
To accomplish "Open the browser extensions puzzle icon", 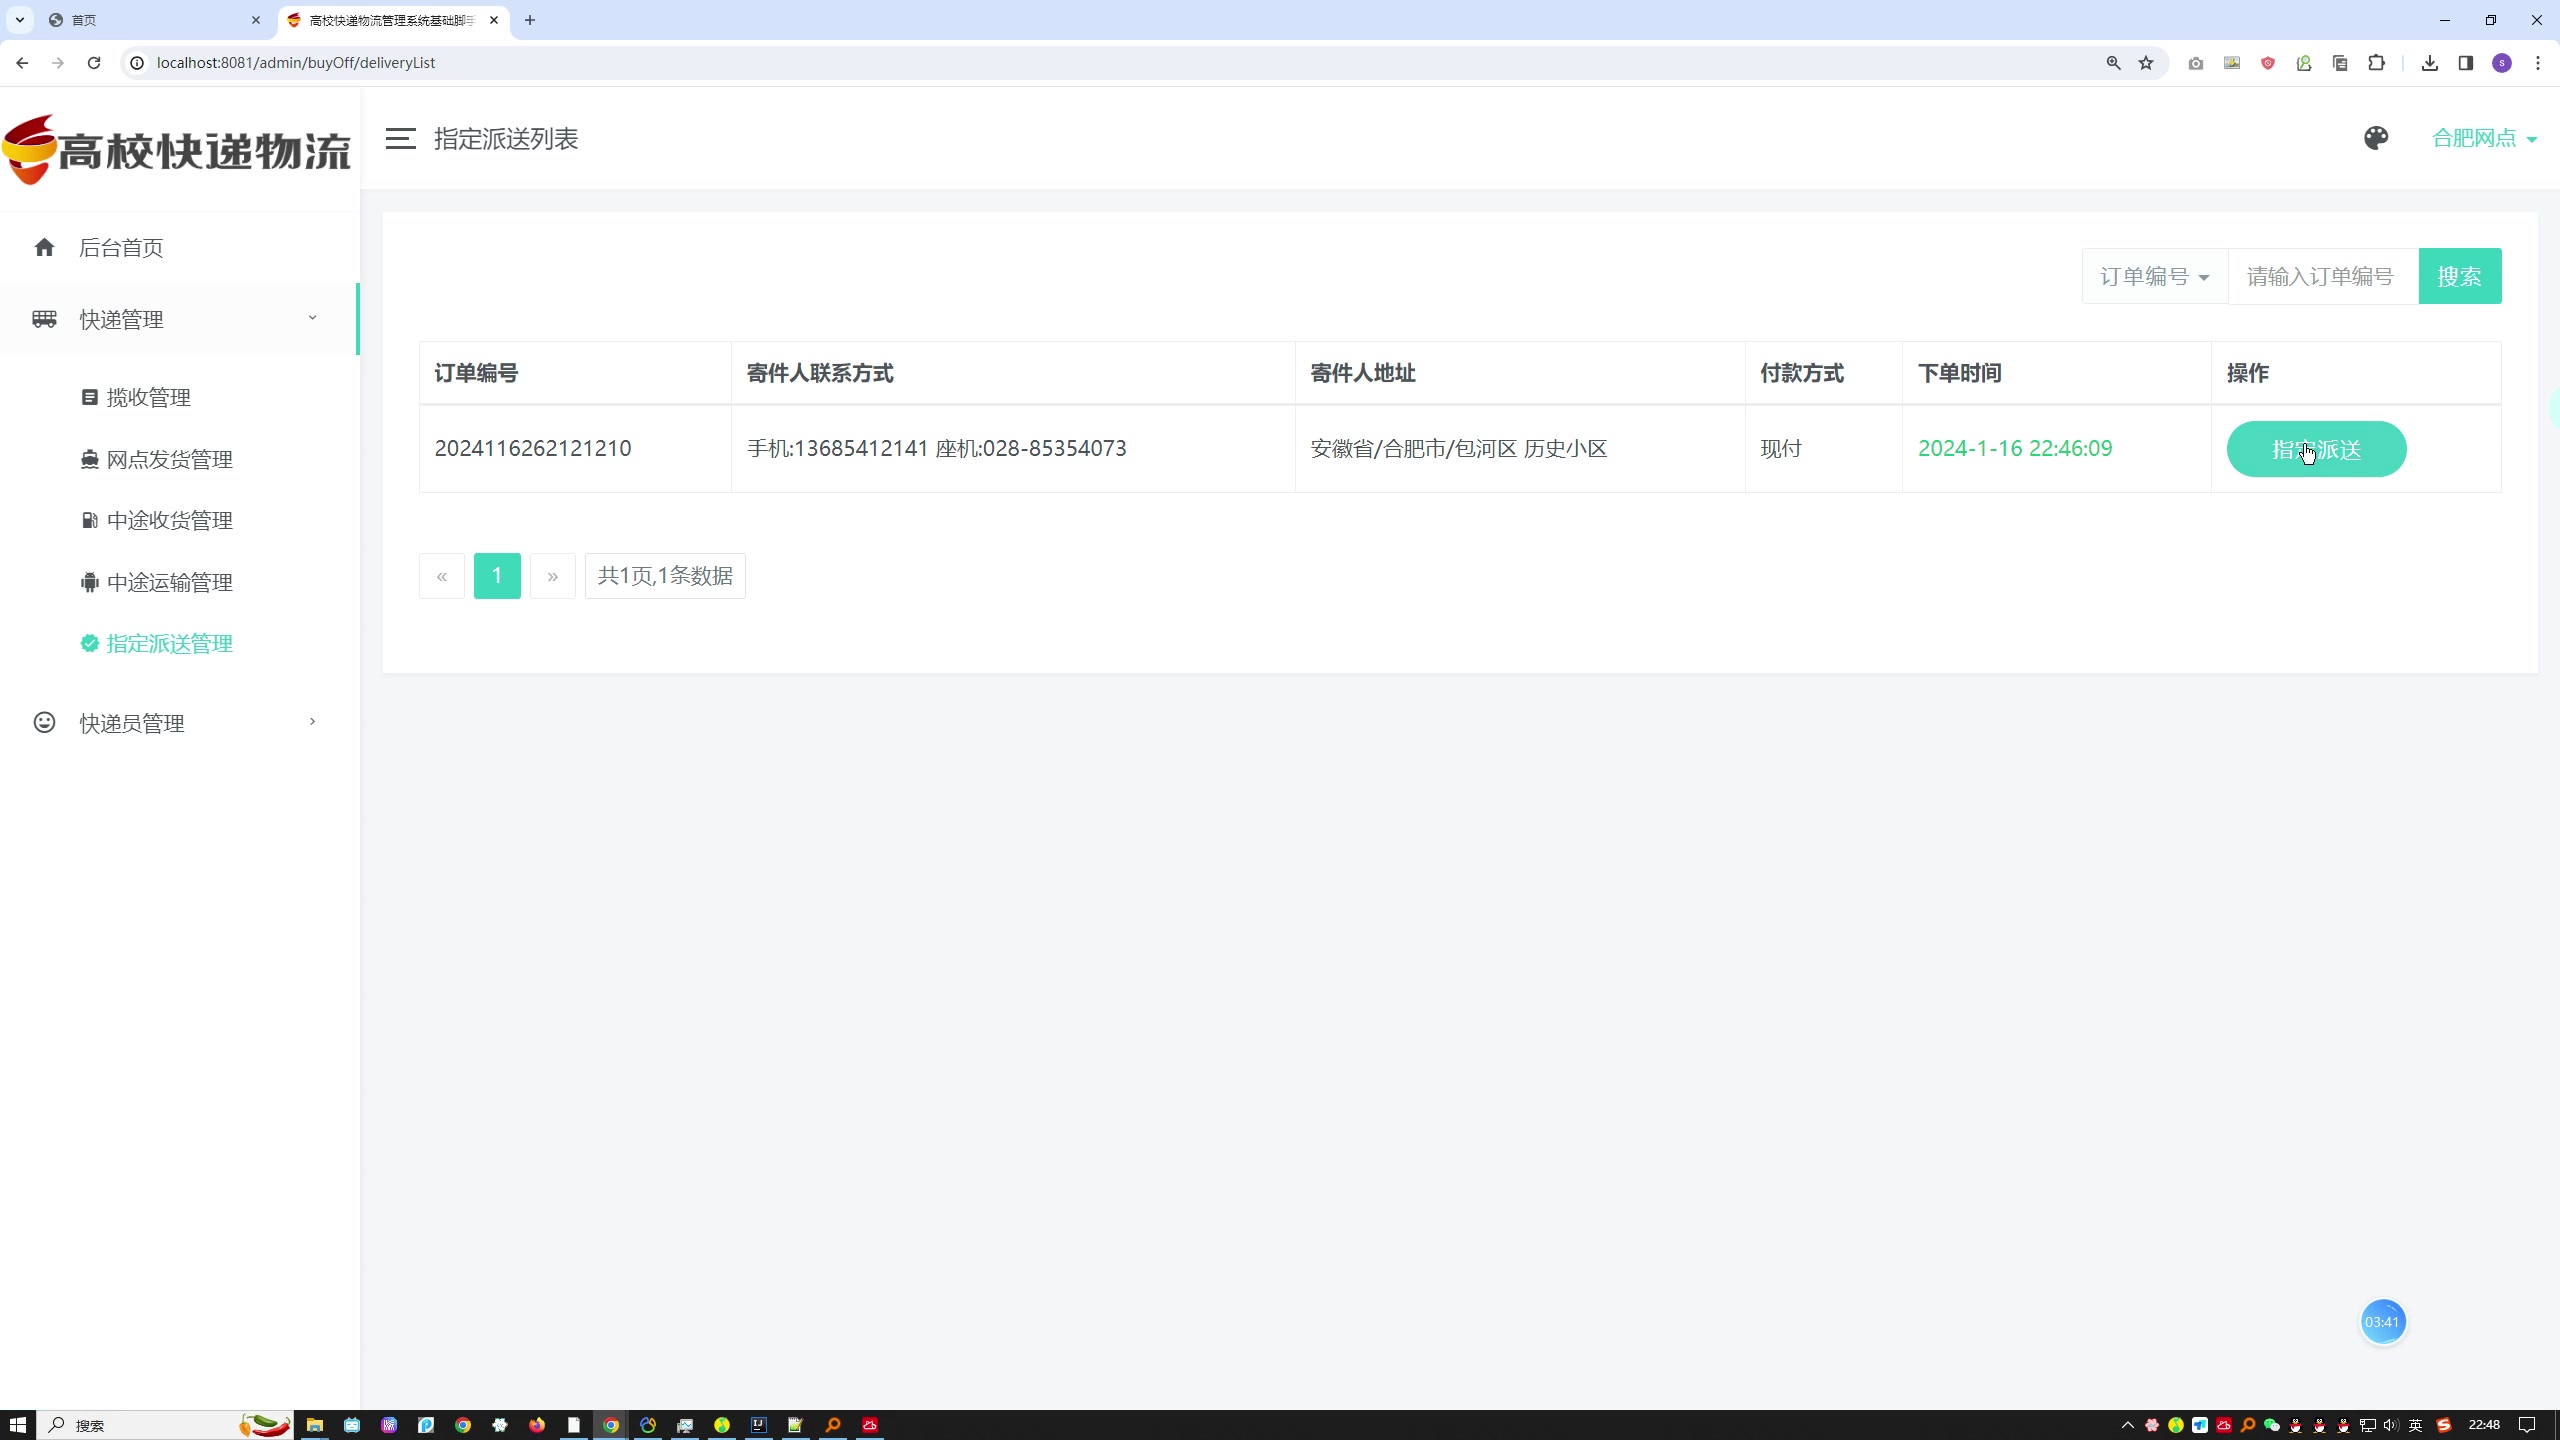I will pyautogui.click(x=2377, y=63).
